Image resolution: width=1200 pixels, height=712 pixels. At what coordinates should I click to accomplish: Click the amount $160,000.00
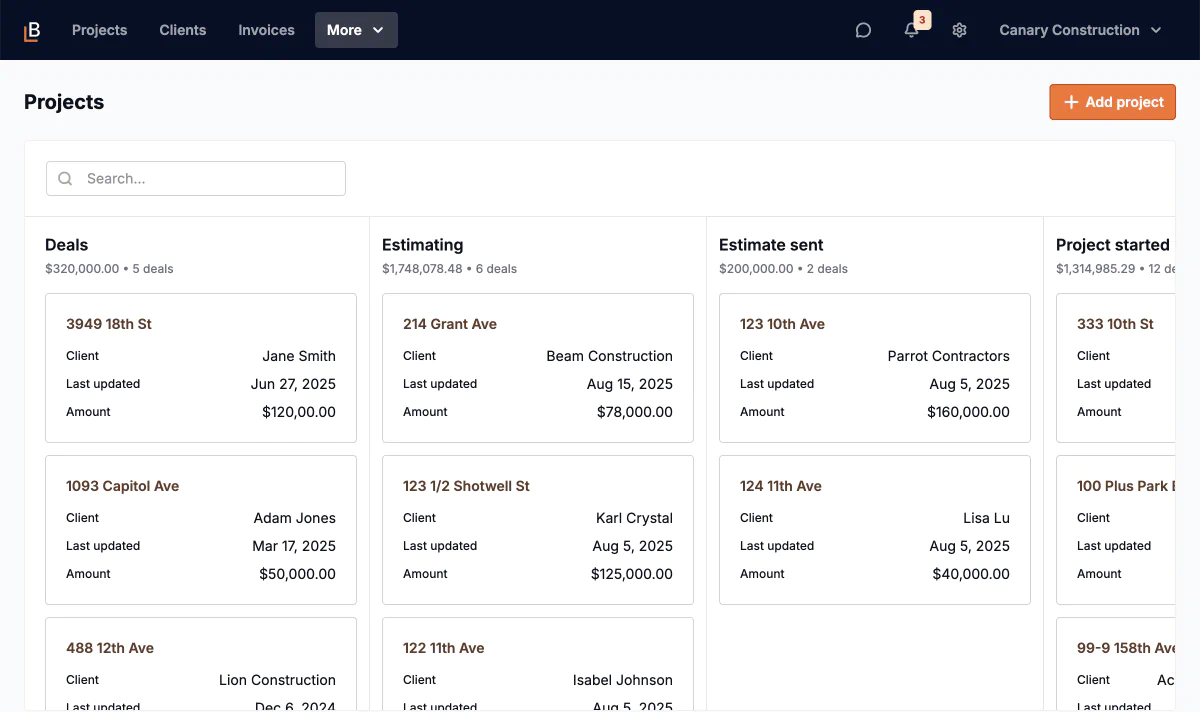coord(969,412)
